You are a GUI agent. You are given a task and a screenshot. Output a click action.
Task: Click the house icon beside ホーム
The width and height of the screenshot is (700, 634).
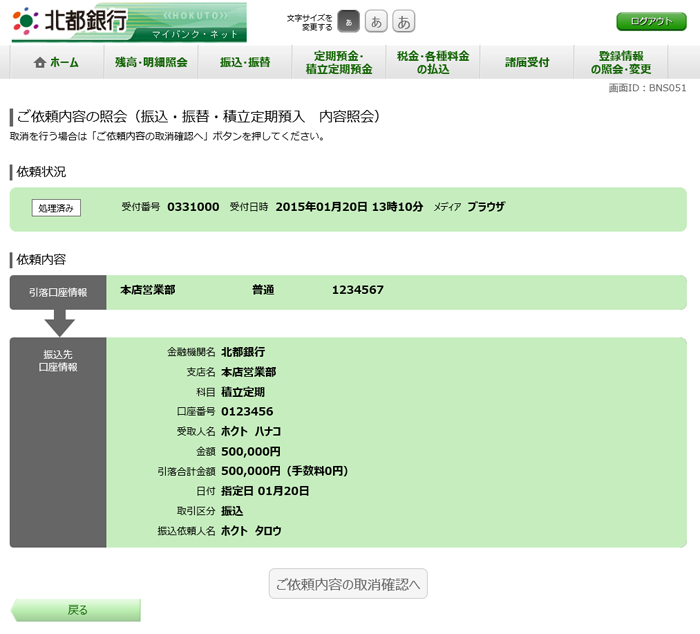coord(40,62)
